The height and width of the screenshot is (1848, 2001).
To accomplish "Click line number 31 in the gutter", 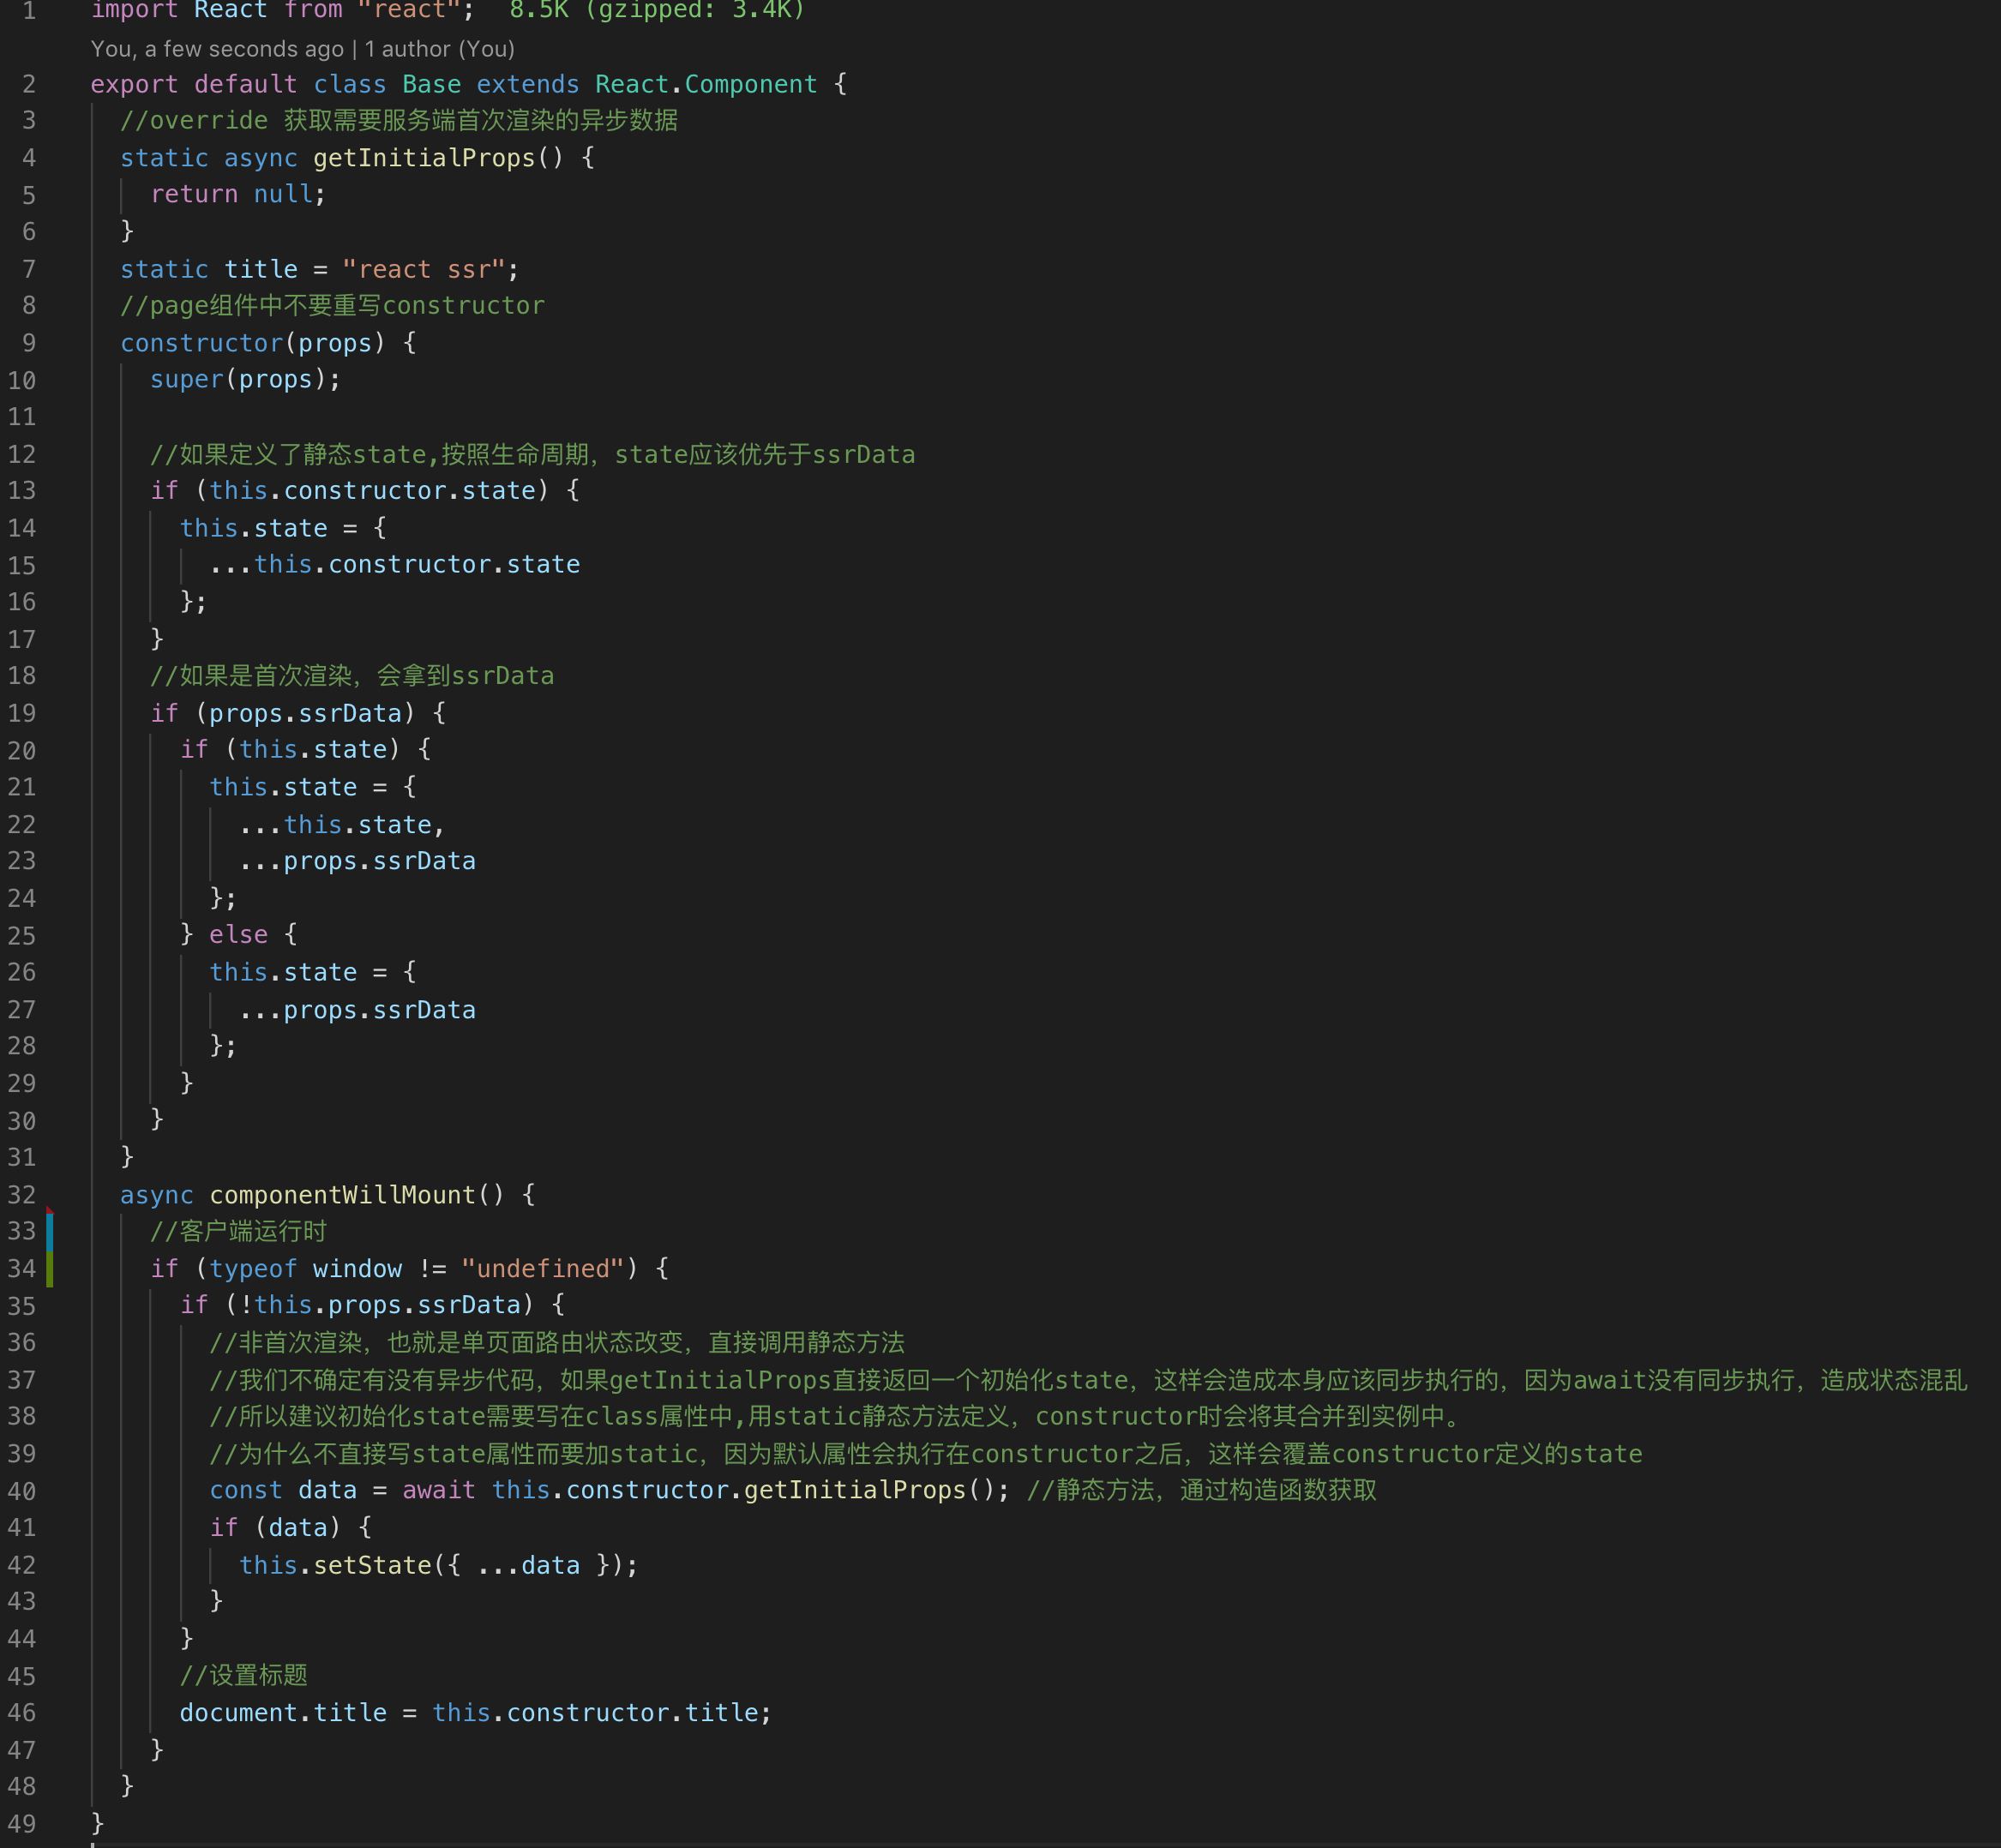I will pyautogui.click(x=22, y=1157).
